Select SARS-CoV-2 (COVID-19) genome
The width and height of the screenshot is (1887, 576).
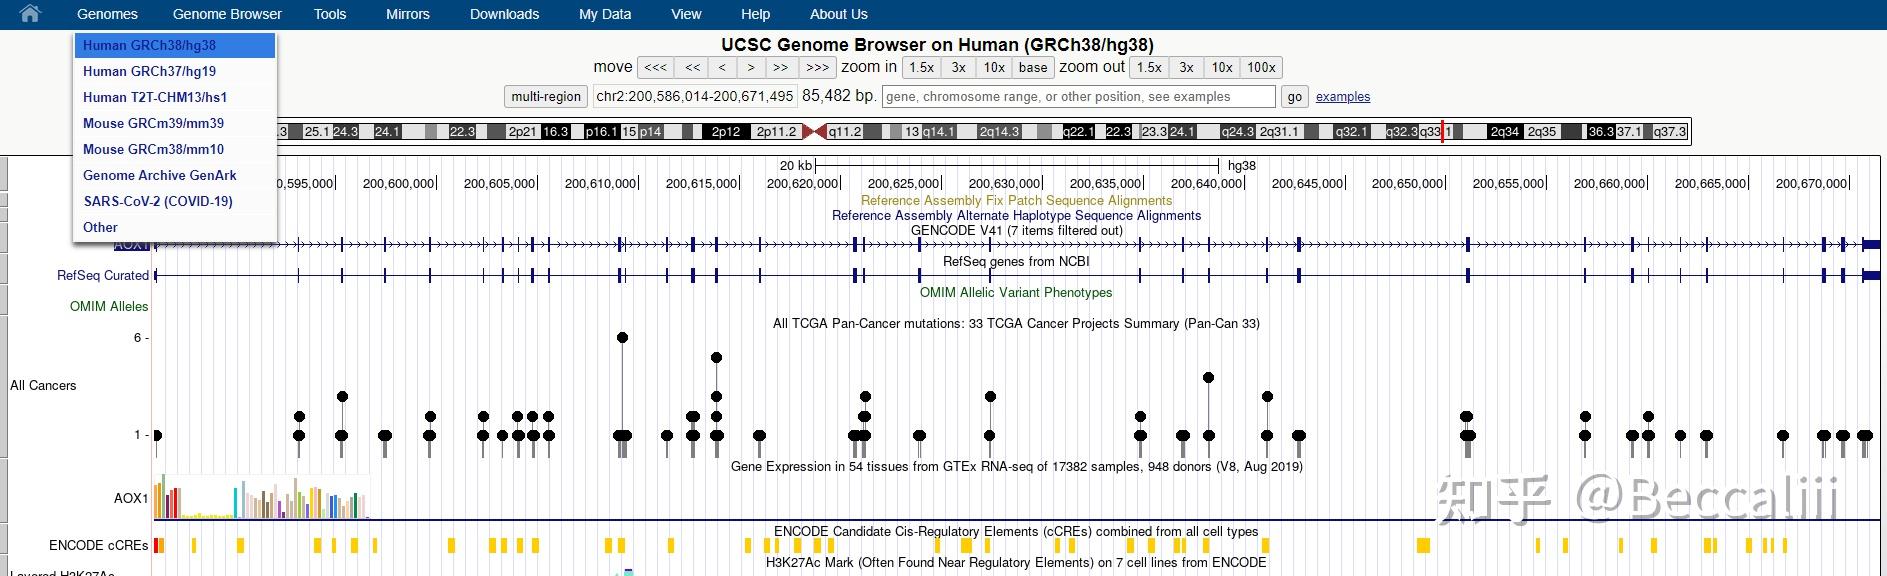175,201
